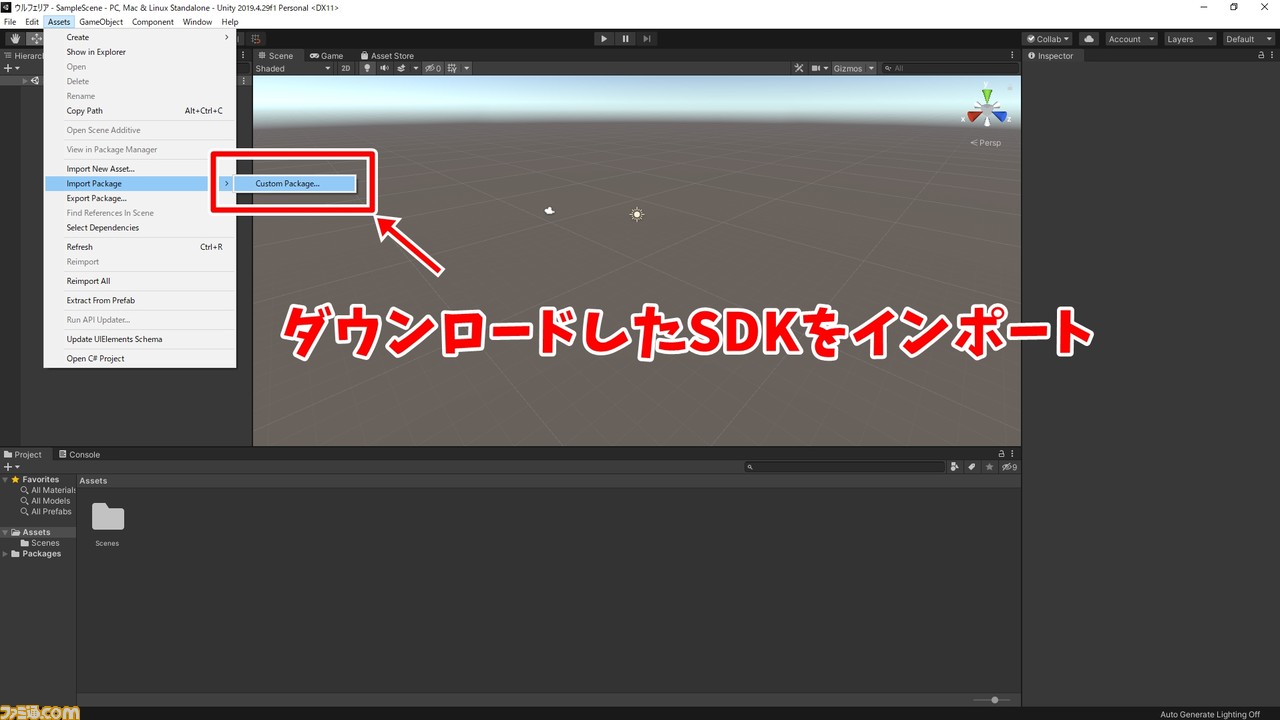
Task: Toggle the Project panel lock icon
Action: (1001, 454)
